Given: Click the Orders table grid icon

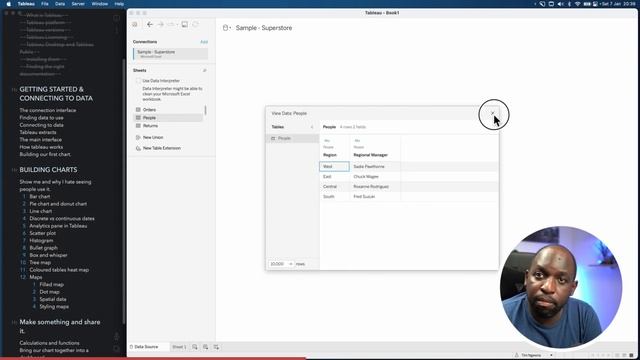Looking at the screenshot, I should point(138,110).
